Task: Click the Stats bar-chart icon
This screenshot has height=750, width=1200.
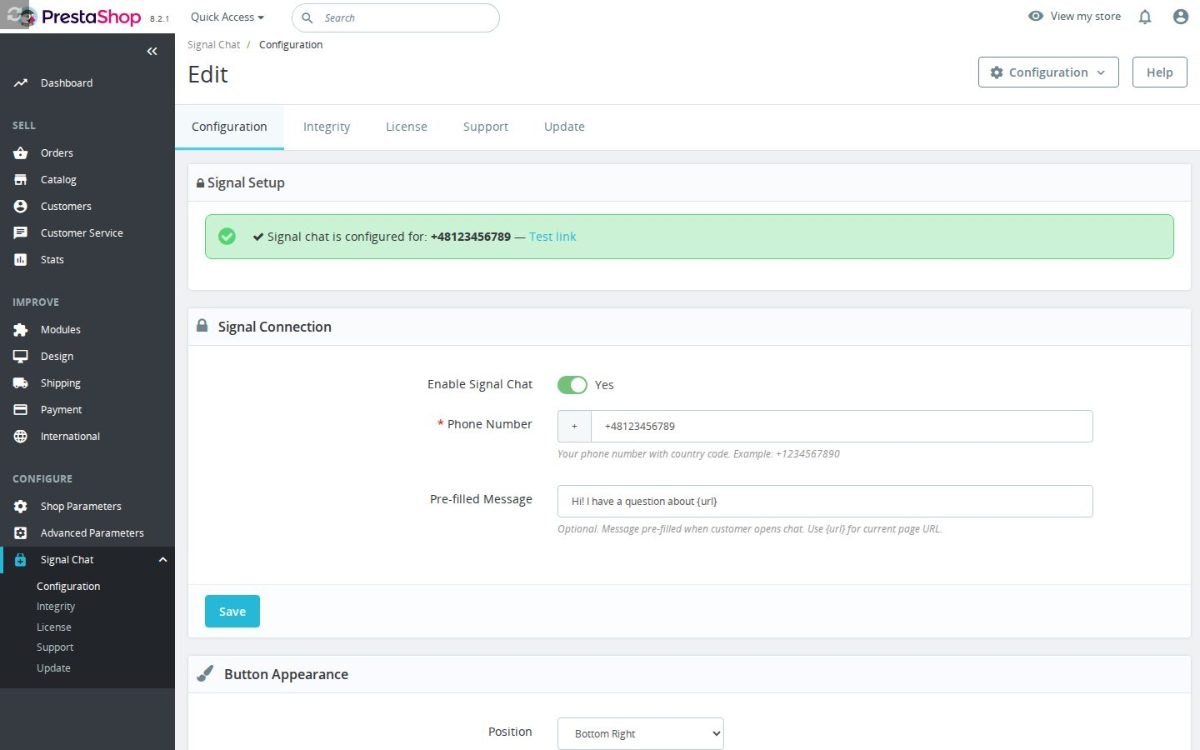Action: tap(20, 260)
